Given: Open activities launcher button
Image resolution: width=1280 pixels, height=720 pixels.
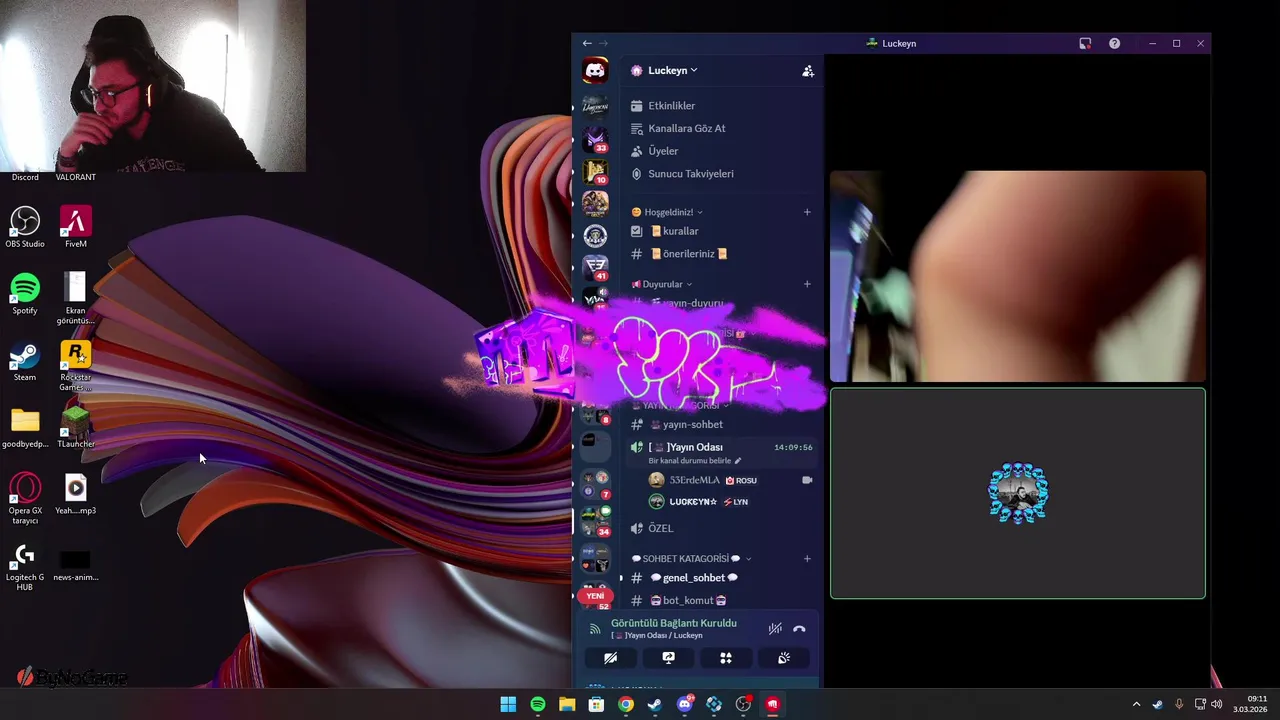Looking at the screenshot, I should pyautogui.click(x=726, y=658).
